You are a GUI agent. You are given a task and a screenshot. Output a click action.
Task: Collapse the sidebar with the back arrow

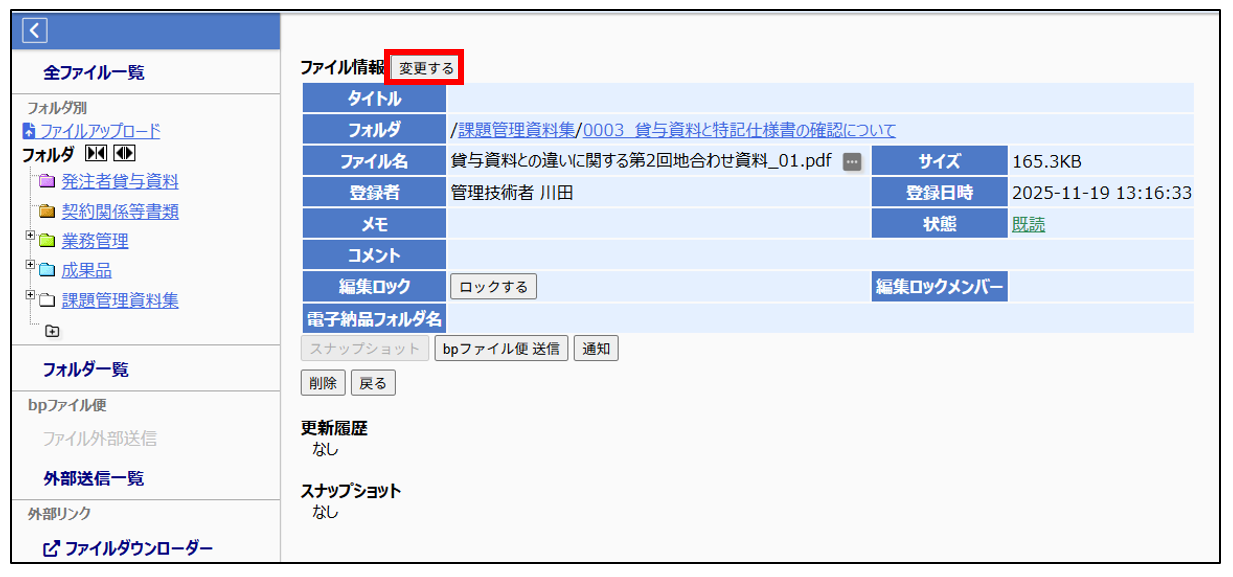pos(35,31)
